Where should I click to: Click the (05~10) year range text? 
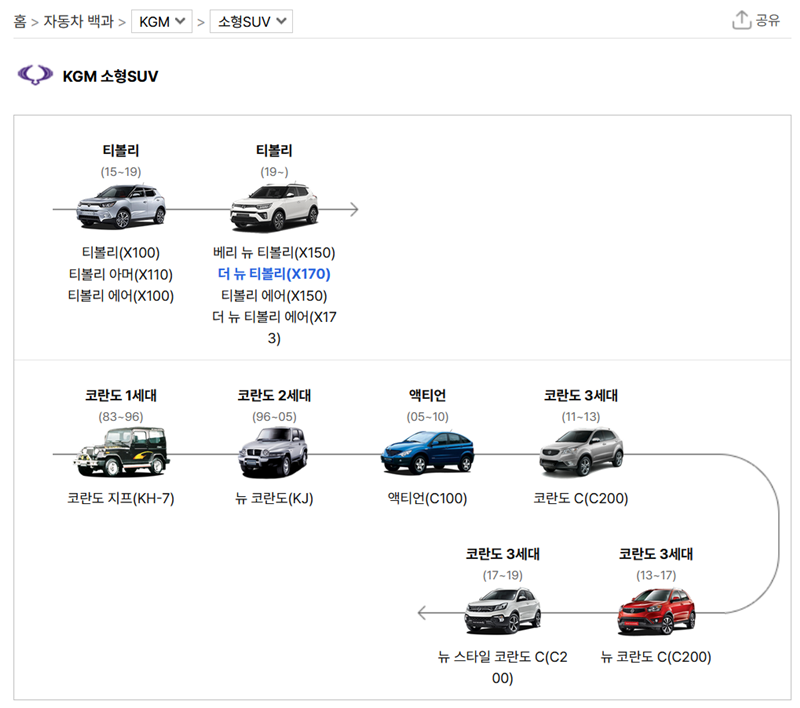(428, 417)
